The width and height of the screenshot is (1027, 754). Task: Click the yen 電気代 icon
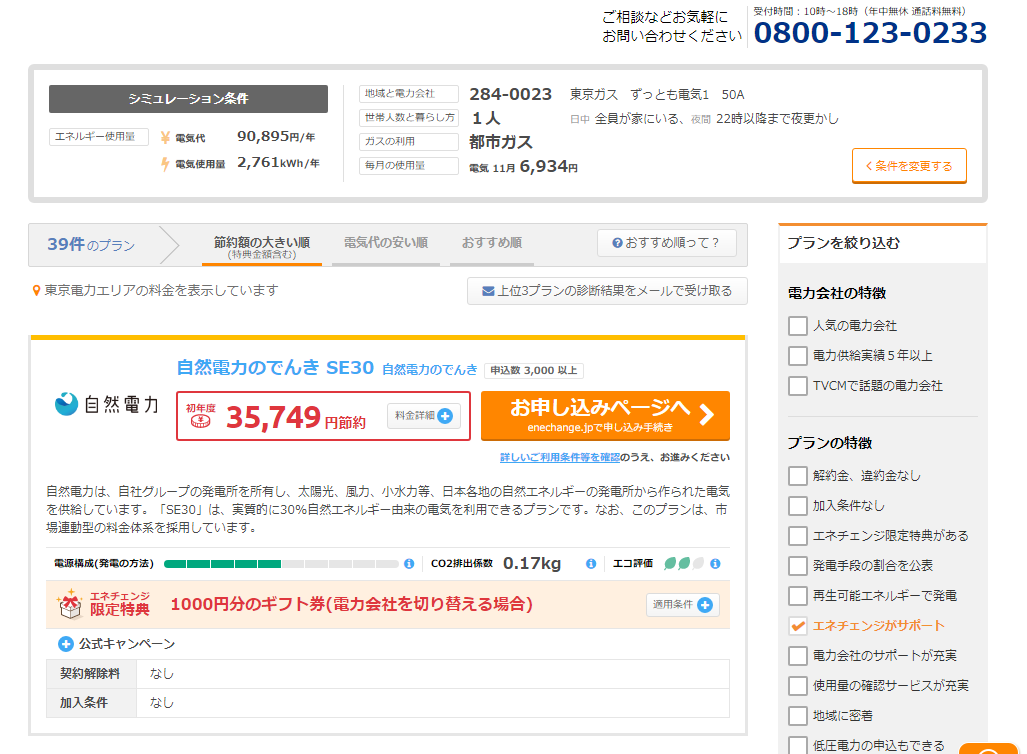pyautogui.click(x=165, y=138)
